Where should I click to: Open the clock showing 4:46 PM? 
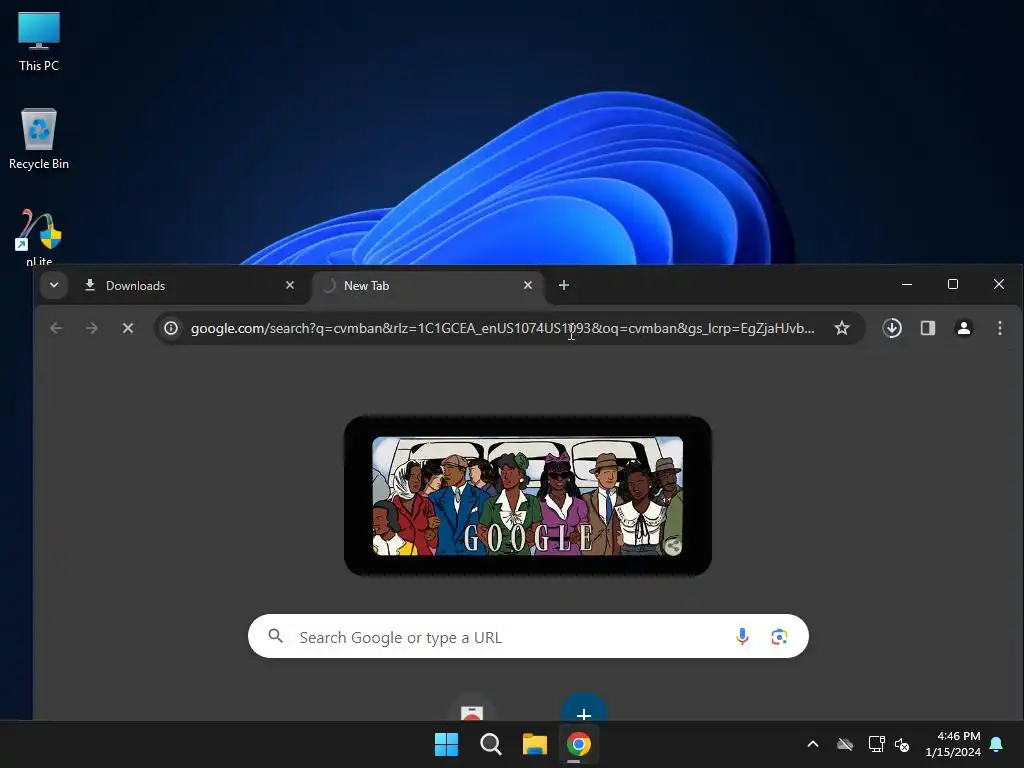click(x=953, y=744)
